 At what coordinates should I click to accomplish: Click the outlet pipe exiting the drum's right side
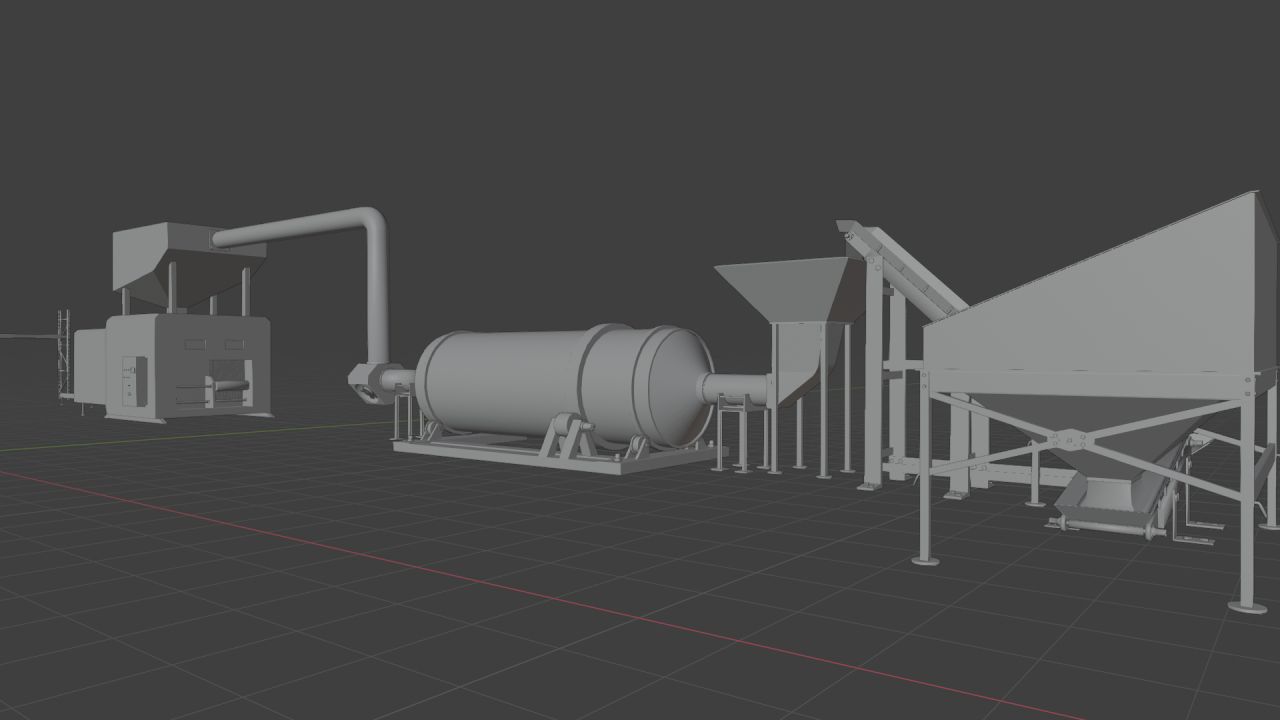pos(735,385)
